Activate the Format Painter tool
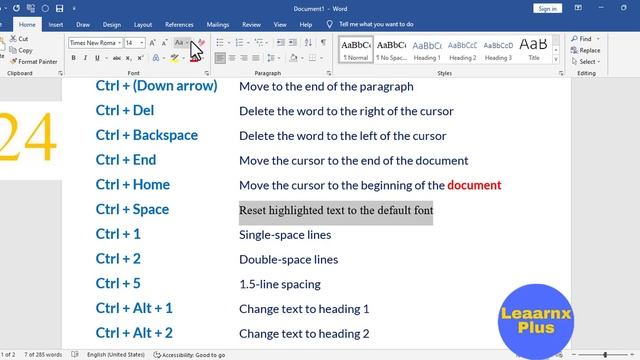 [33, 62]
